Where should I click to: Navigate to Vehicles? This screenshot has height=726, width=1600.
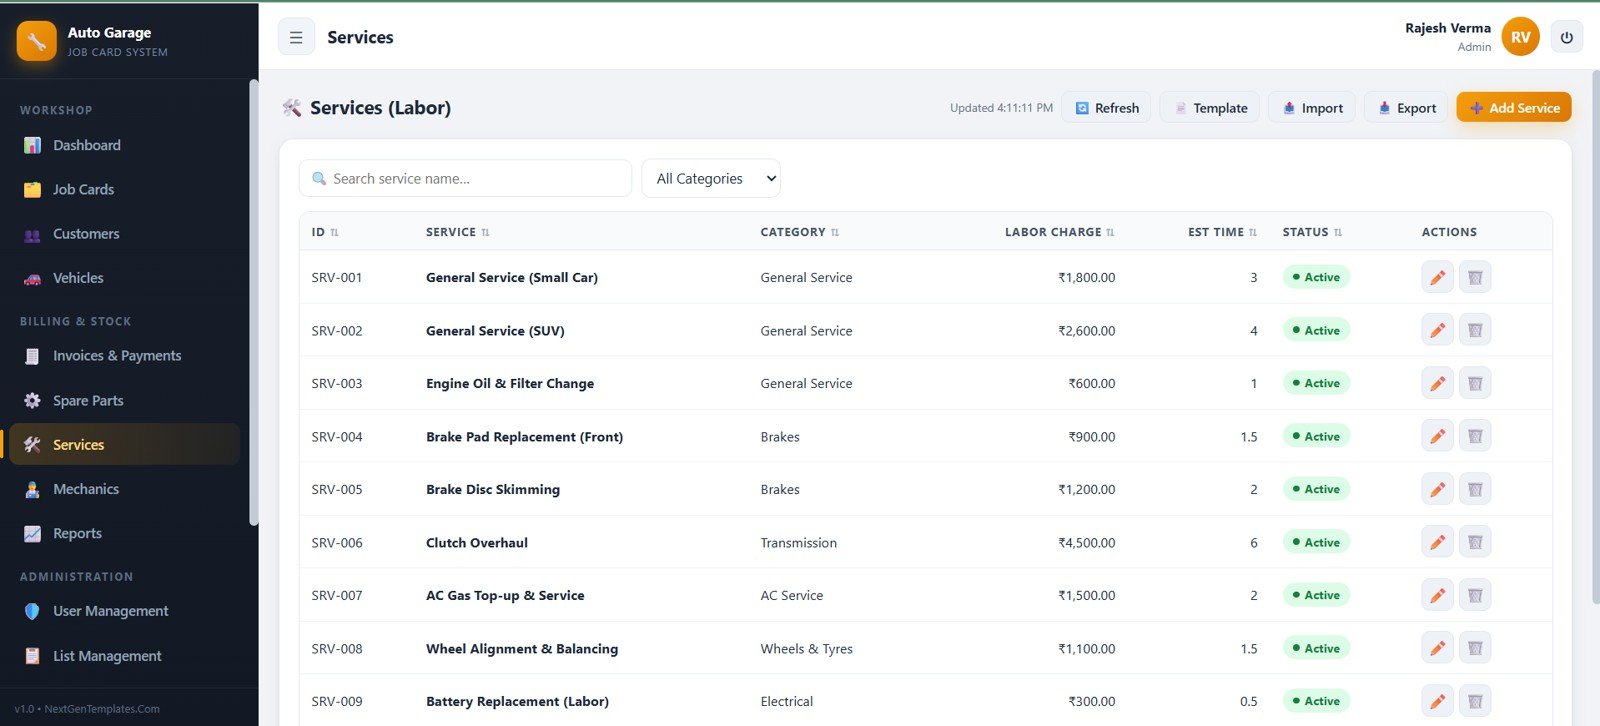point(125,278)
